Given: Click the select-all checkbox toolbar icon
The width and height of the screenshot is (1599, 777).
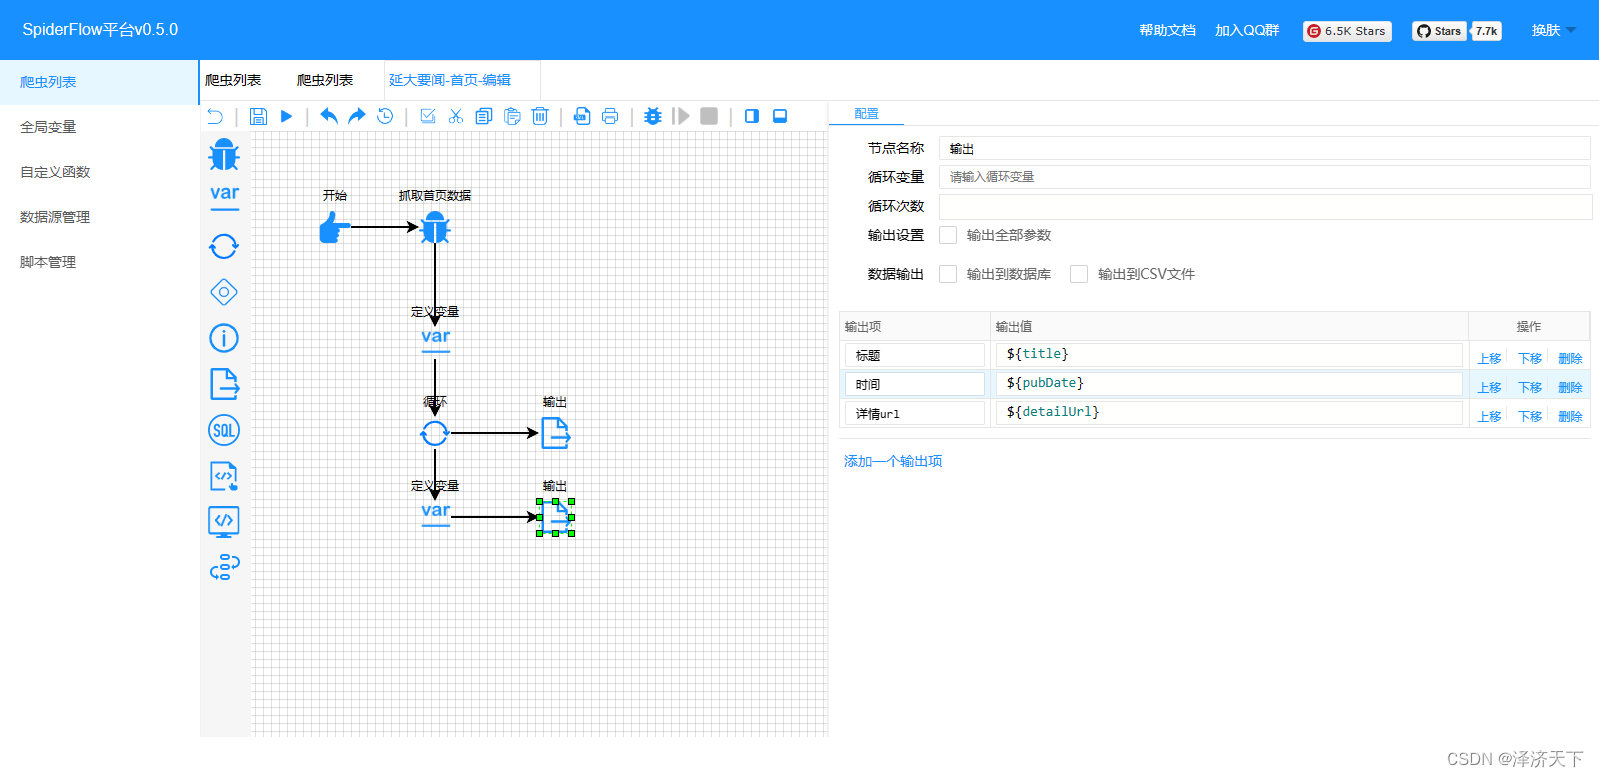Looking at the screenshot, I should coord(428,116).
